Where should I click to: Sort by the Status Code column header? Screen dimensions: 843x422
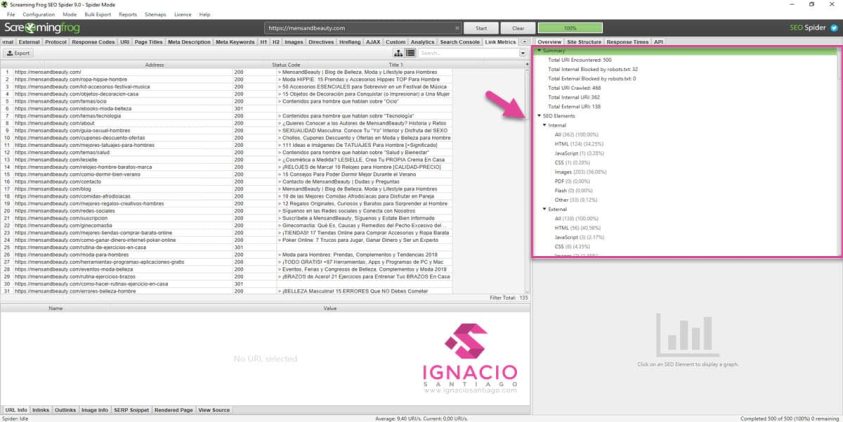pos(286,65)
